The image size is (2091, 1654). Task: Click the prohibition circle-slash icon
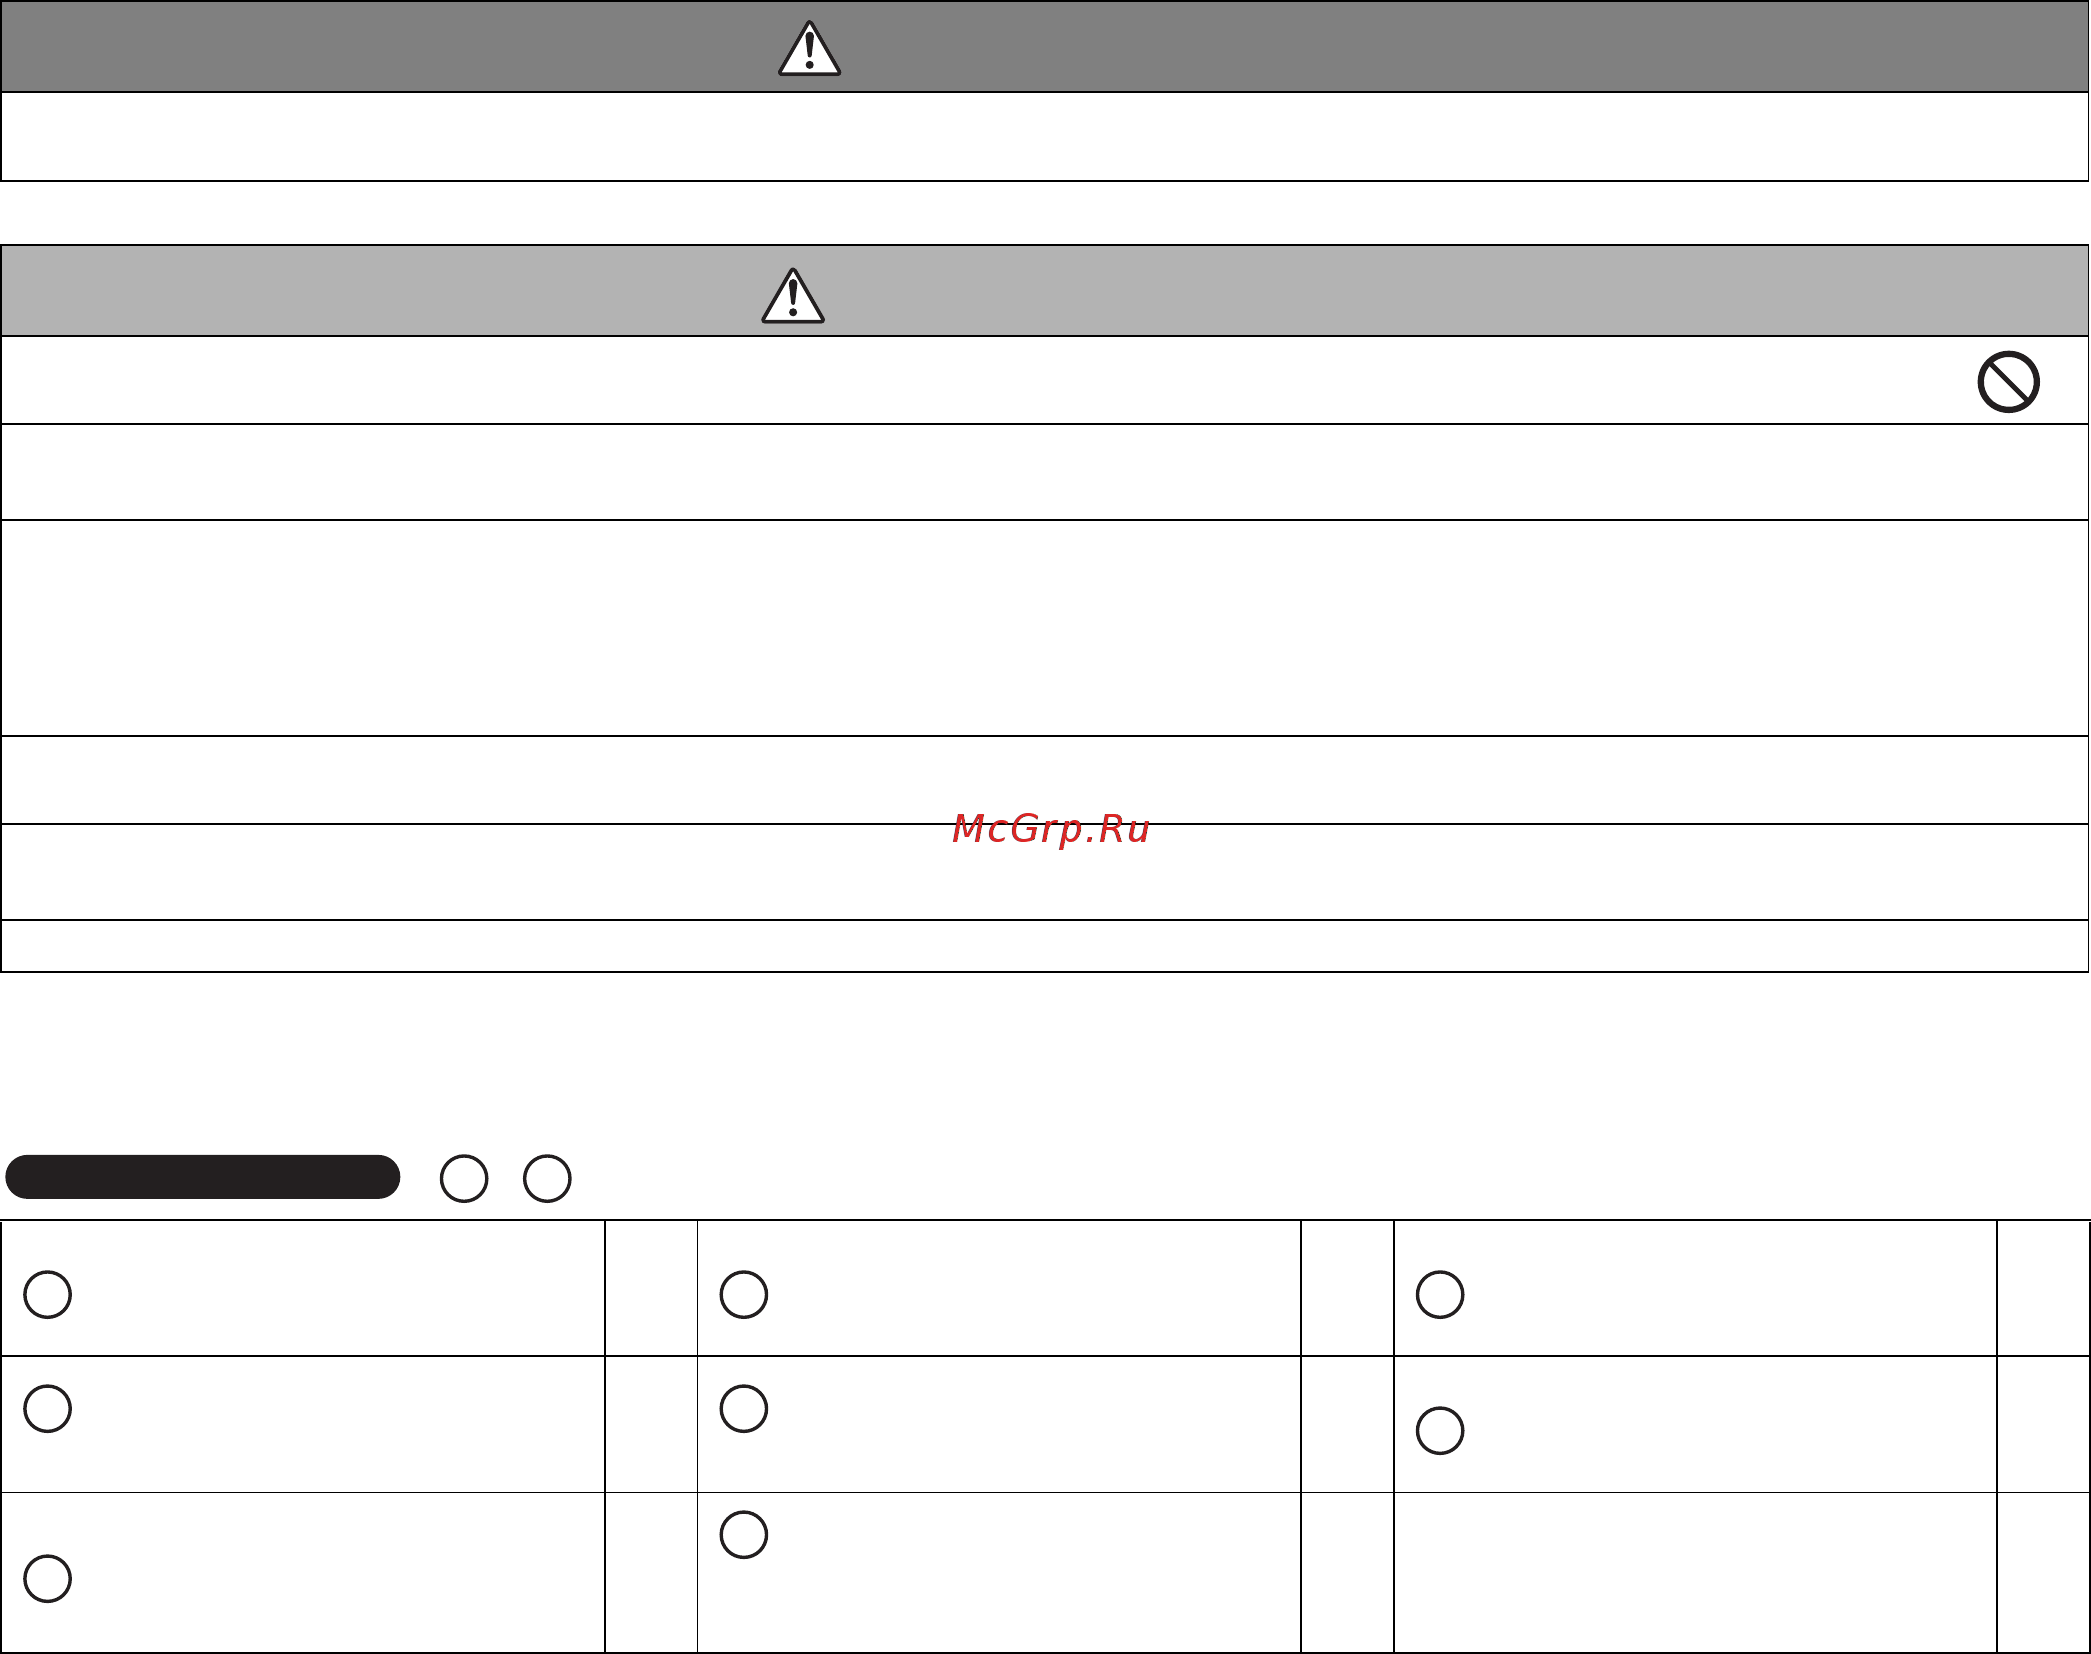tap(2008, 381)
